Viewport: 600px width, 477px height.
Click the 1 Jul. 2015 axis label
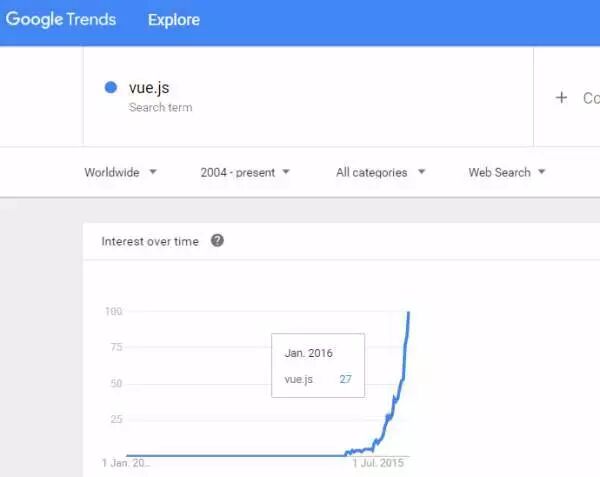pyautogui.click(x=378, y=463)
